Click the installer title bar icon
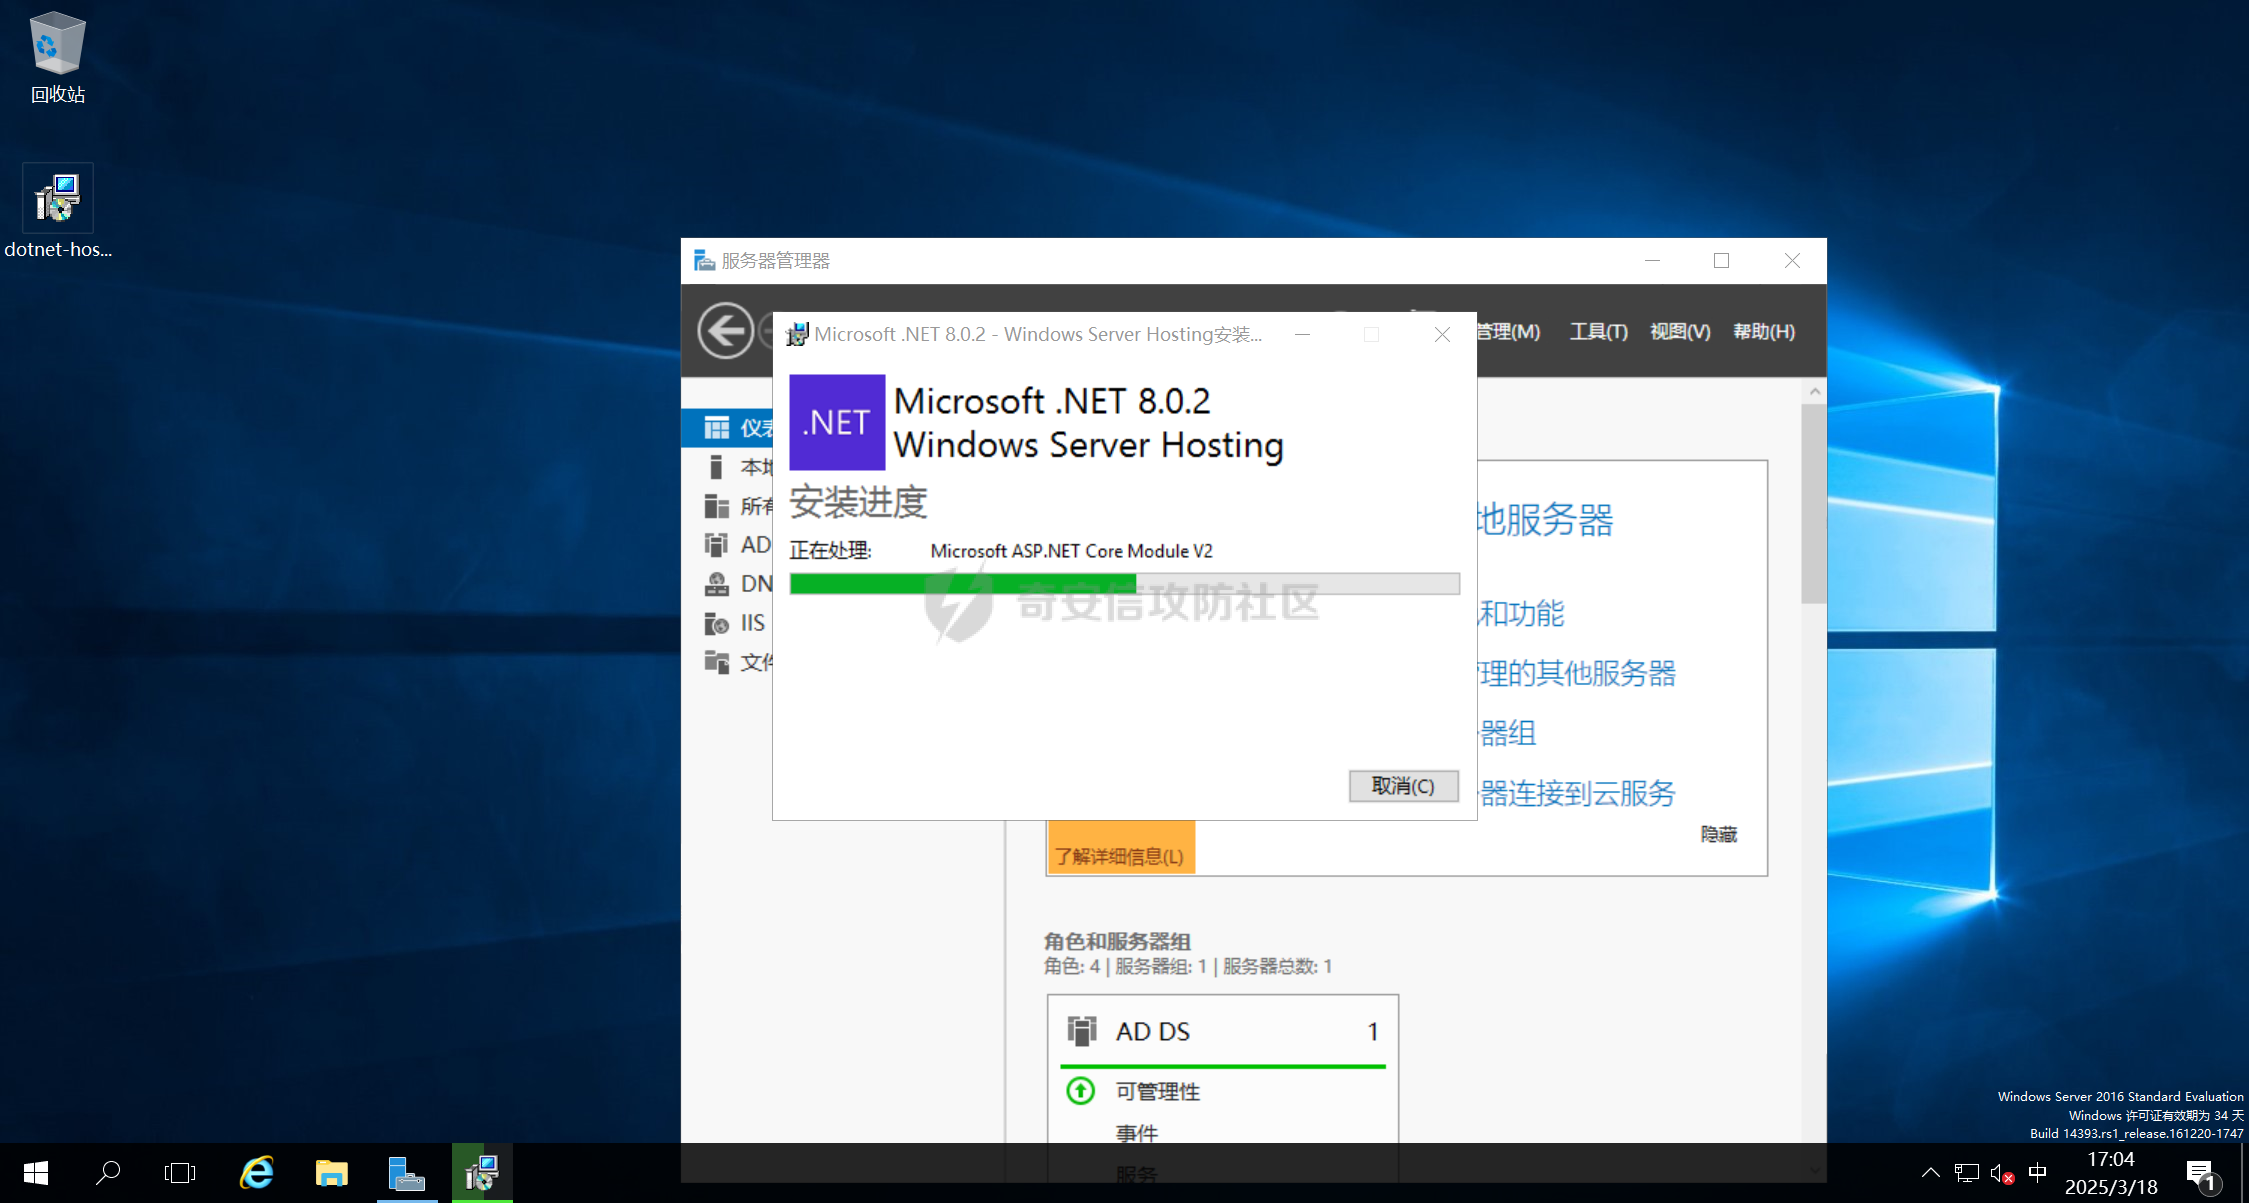Image resolution: width=2249 pixels, height=1203 pixels. (797, 334)
